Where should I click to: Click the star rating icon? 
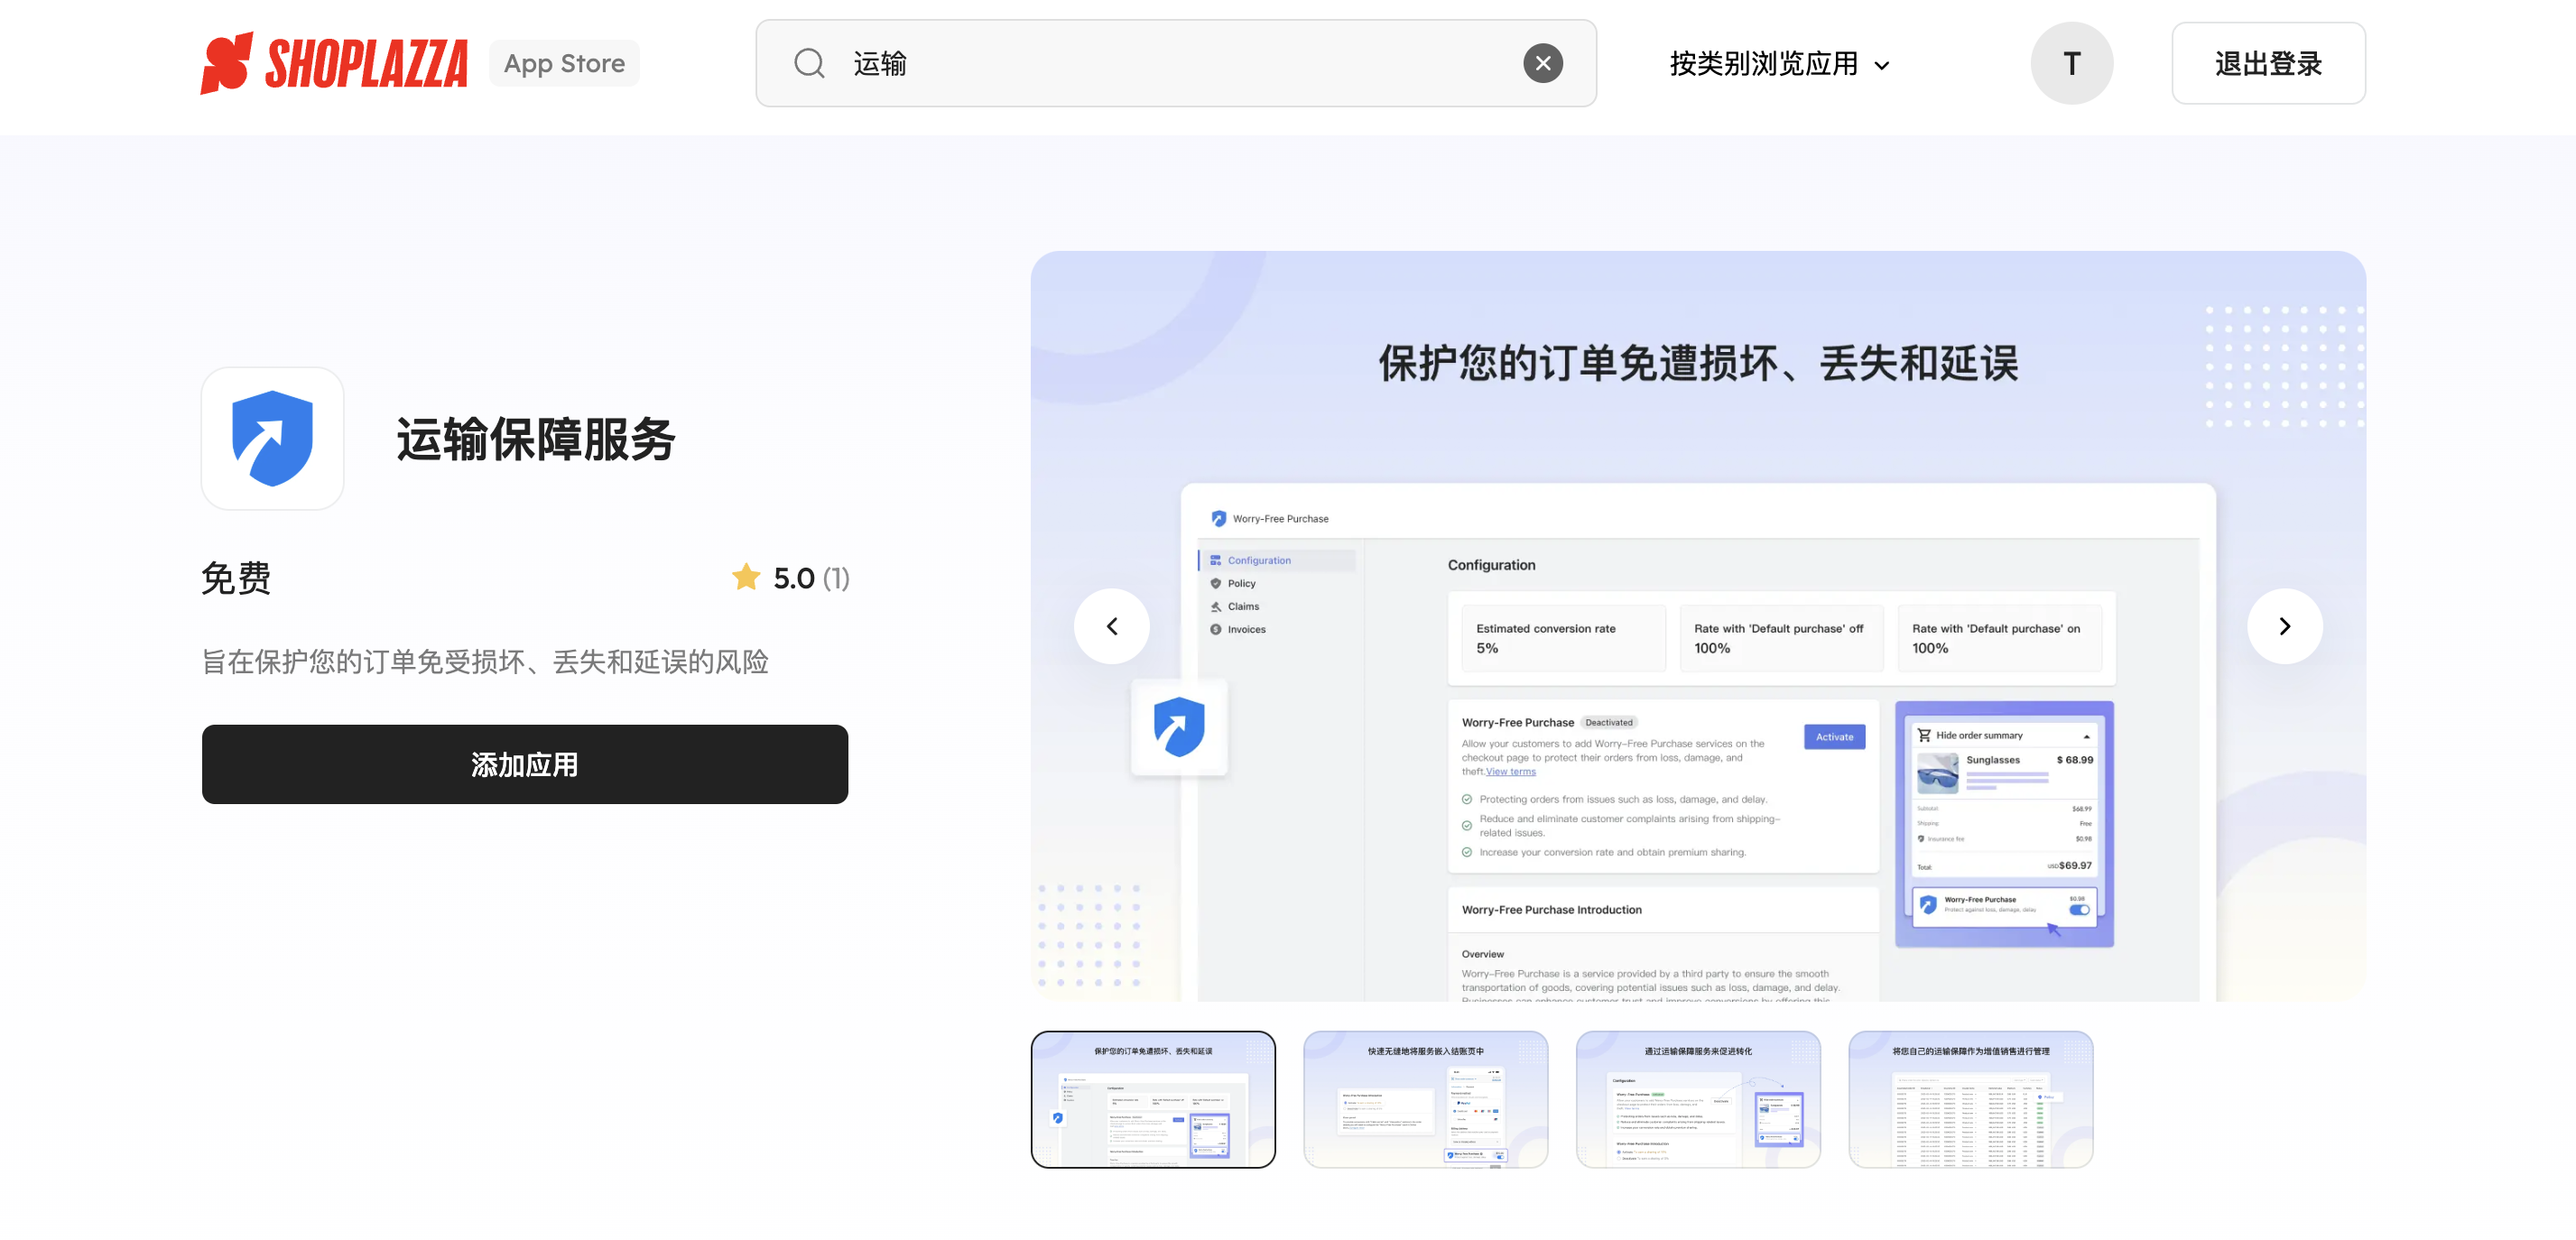[745, 577]
